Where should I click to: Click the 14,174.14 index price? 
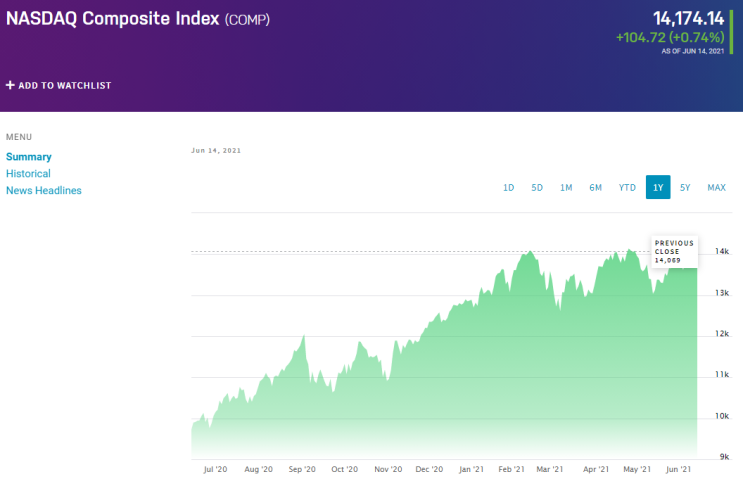(x=688, y=18)
